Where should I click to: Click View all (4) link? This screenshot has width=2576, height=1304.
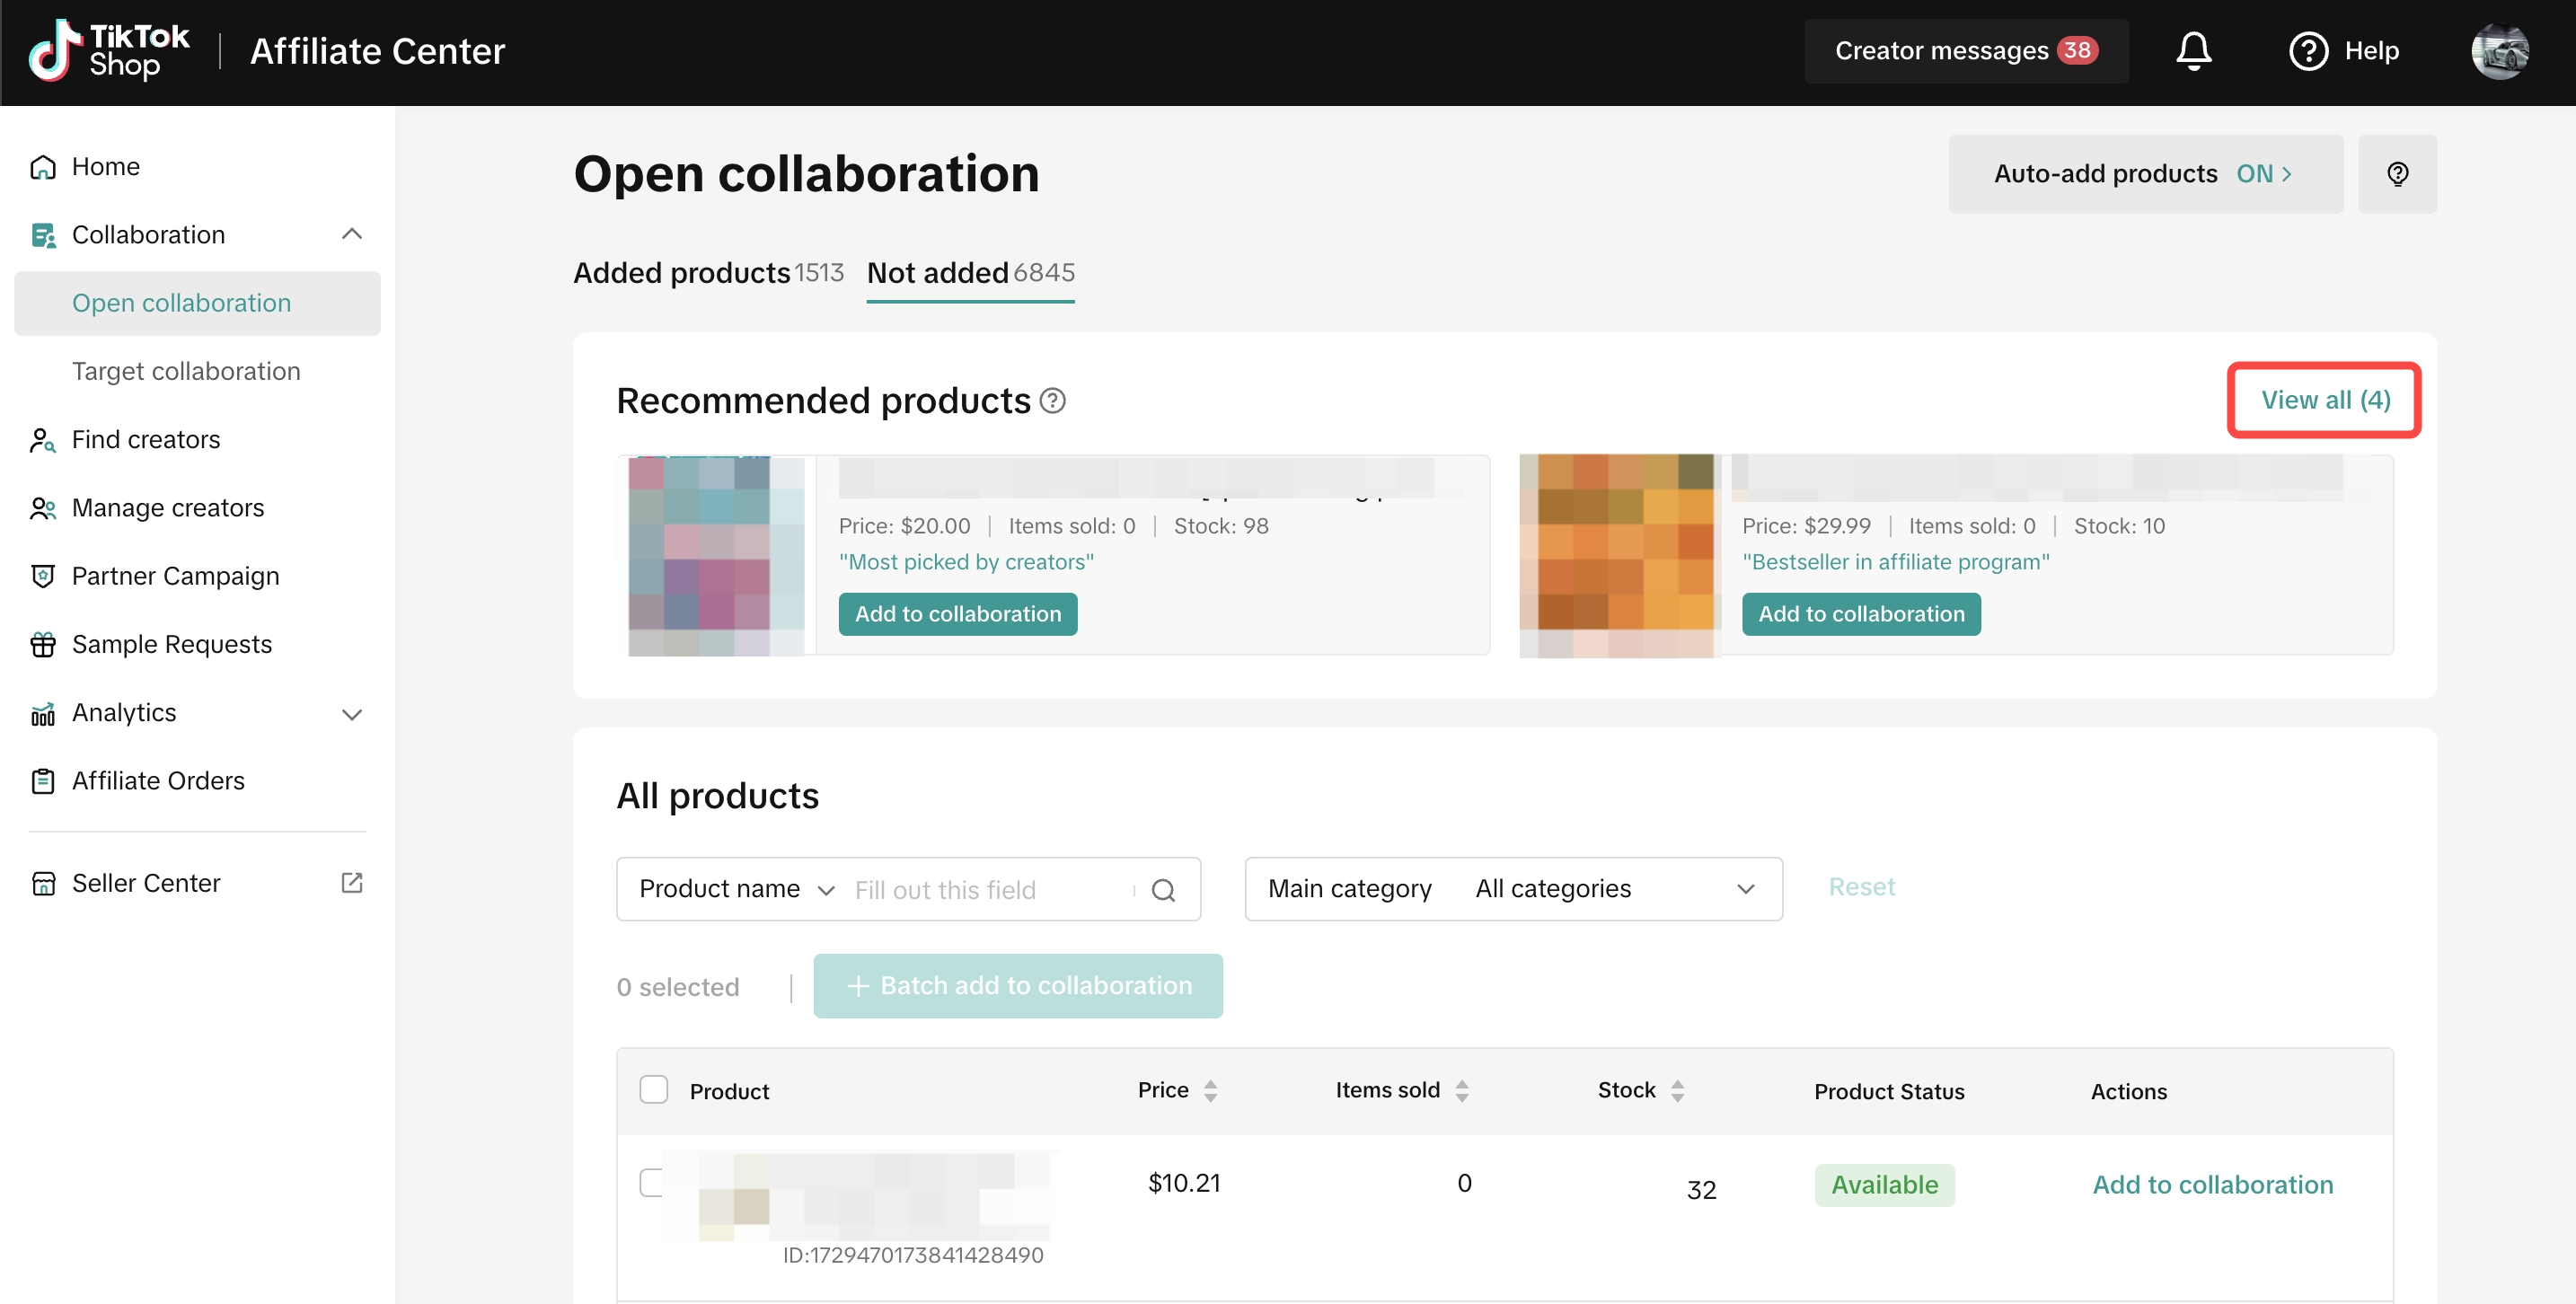point(2325,400)
